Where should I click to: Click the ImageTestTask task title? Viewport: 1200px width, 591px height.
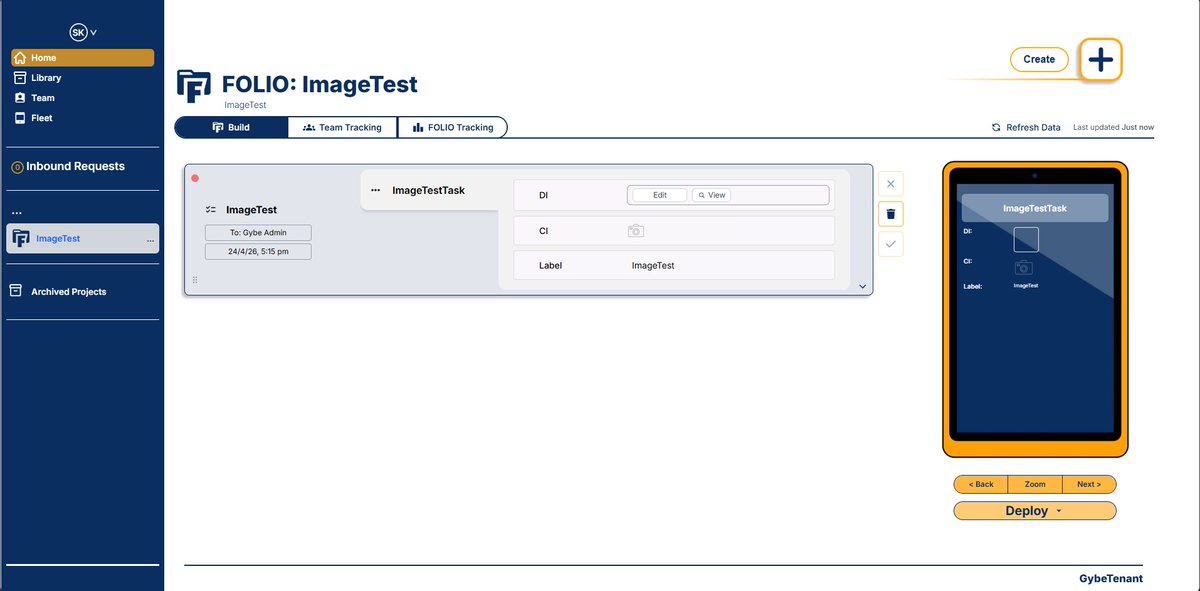(x=428, y=190)
